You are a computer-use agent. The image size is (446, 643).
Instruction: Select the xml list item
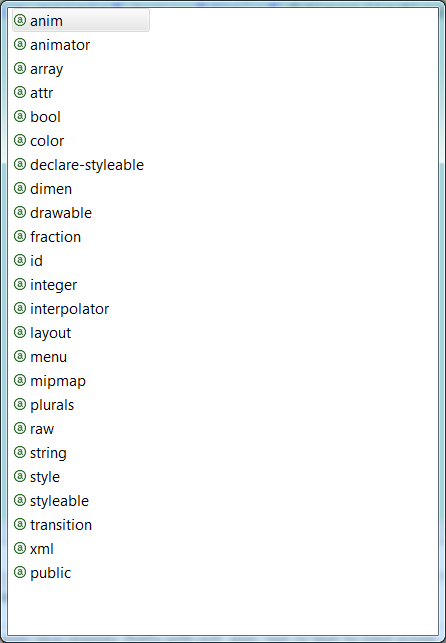click(x=41, y=549)
